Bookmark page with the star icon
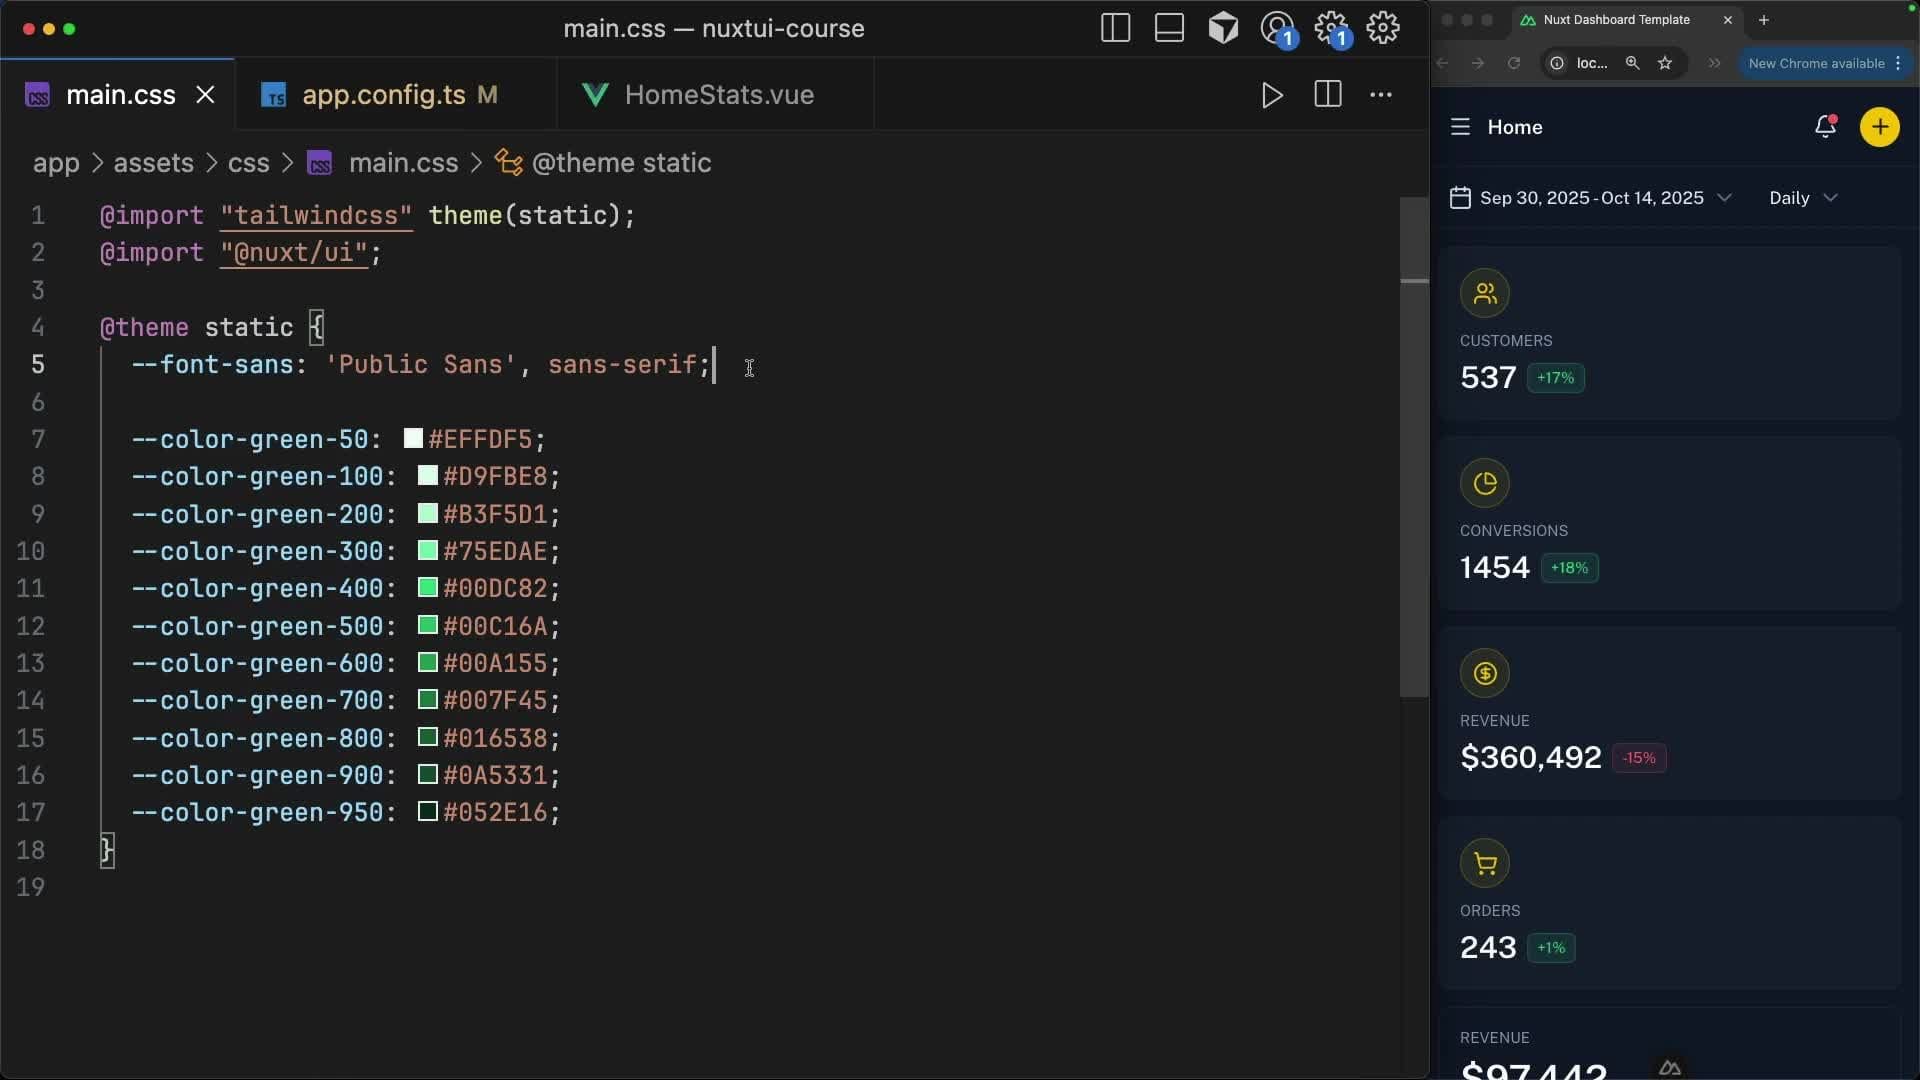Image resolution: width=1920 pixels, height=1080 pixels. tap(1665, 63)
